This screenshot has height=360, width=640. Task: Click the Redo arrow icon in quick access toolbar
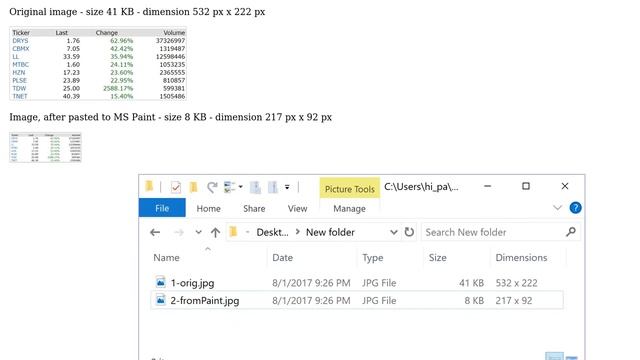point(212,187)
